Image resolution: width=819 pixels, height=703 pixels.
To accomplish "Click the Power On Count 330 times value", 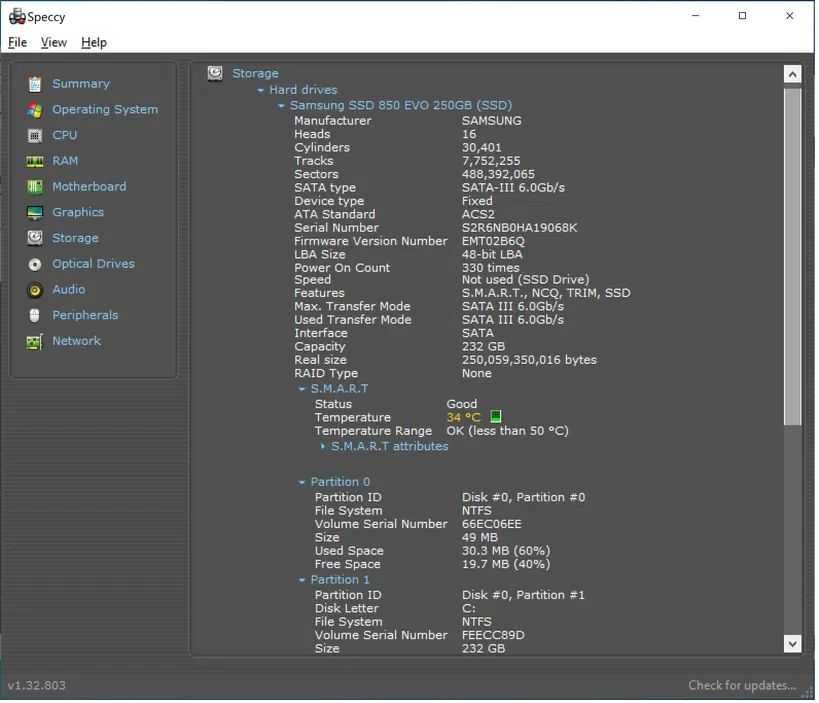I will [490, 267].
